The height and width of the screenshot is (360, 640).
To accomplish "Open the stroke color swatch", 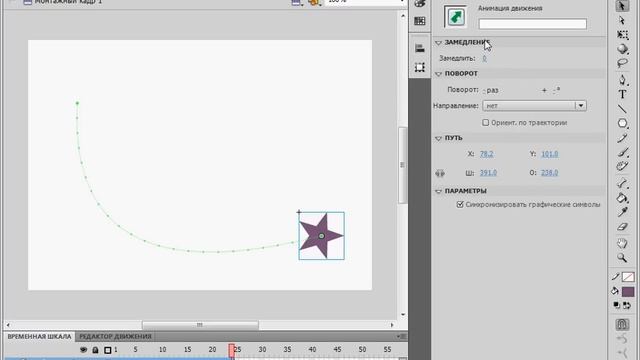I will click(628, 277).
